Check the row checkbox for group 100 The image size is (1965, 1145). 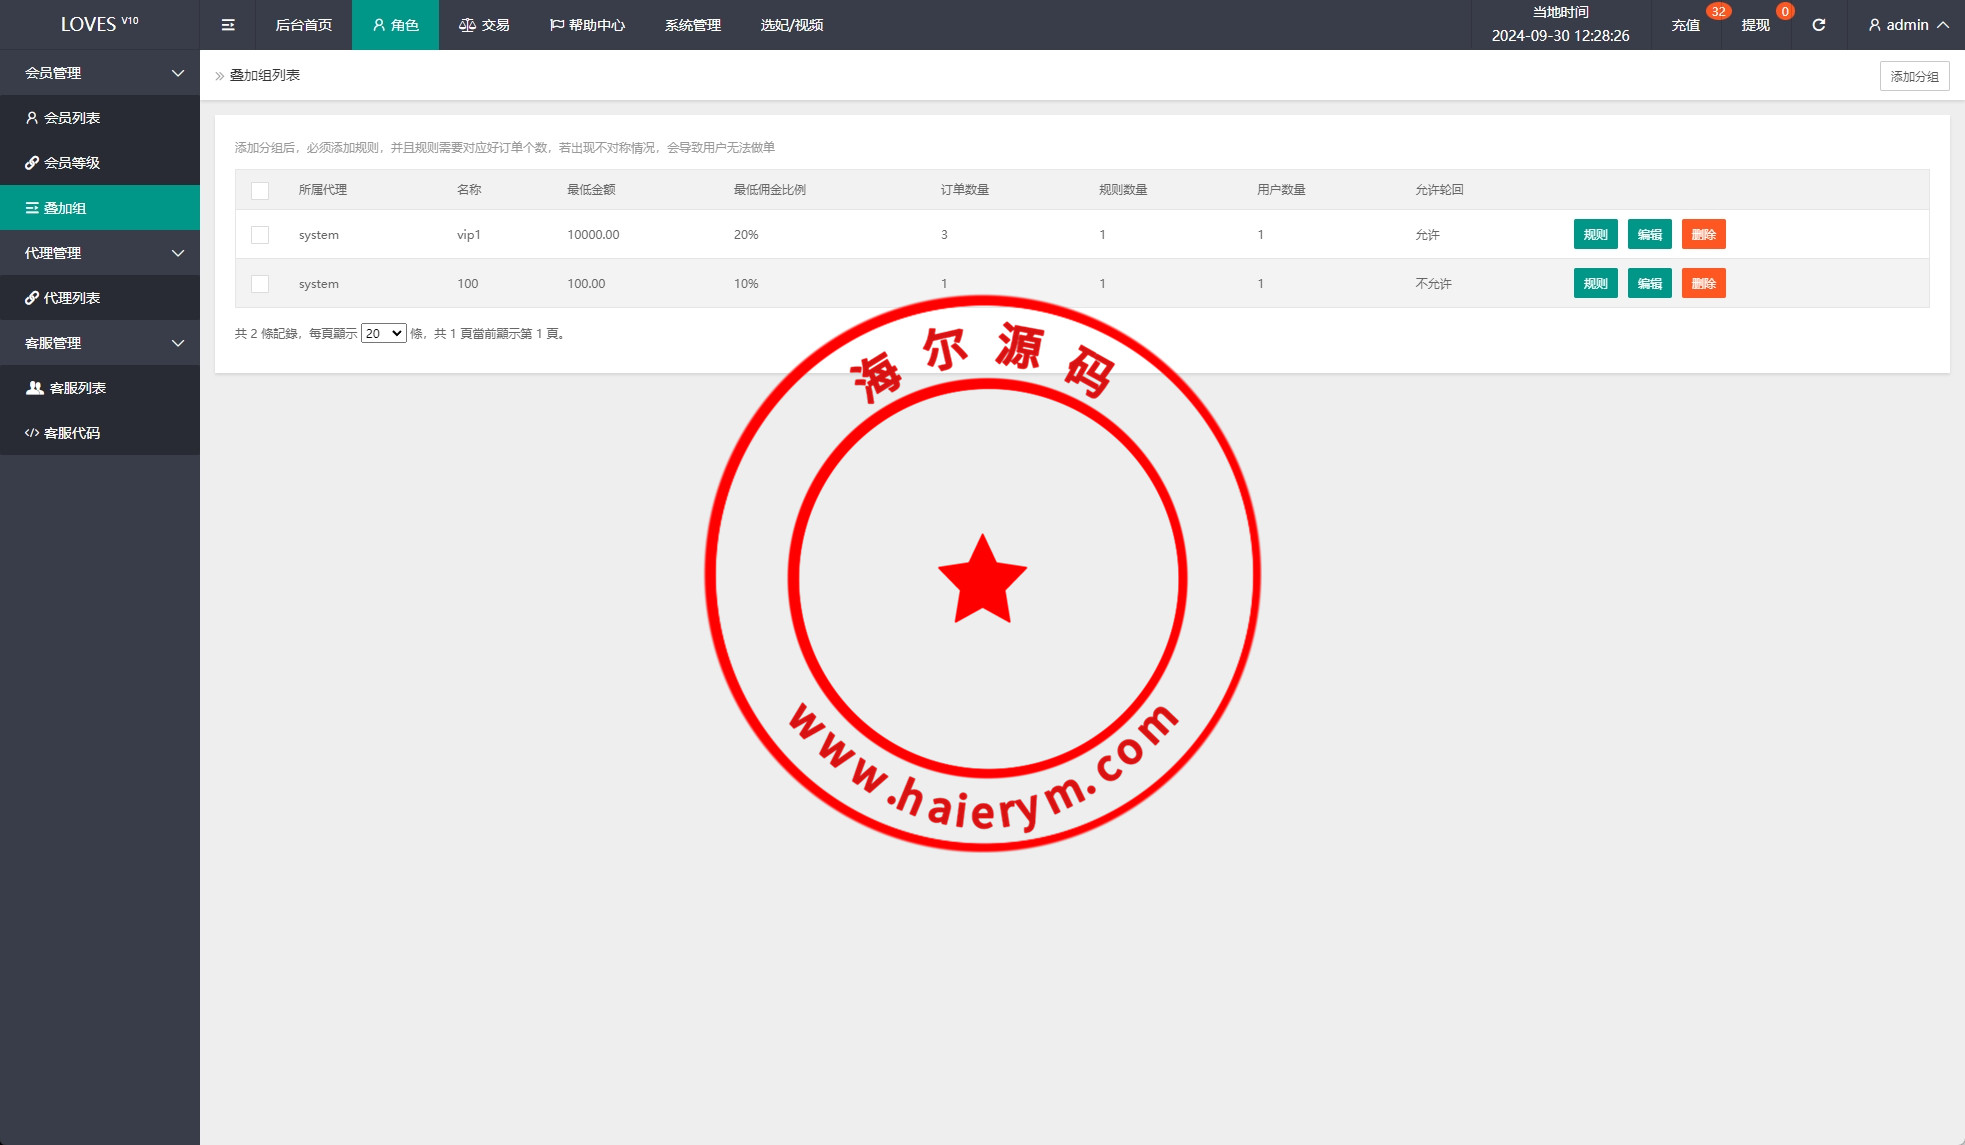point(260,284)
